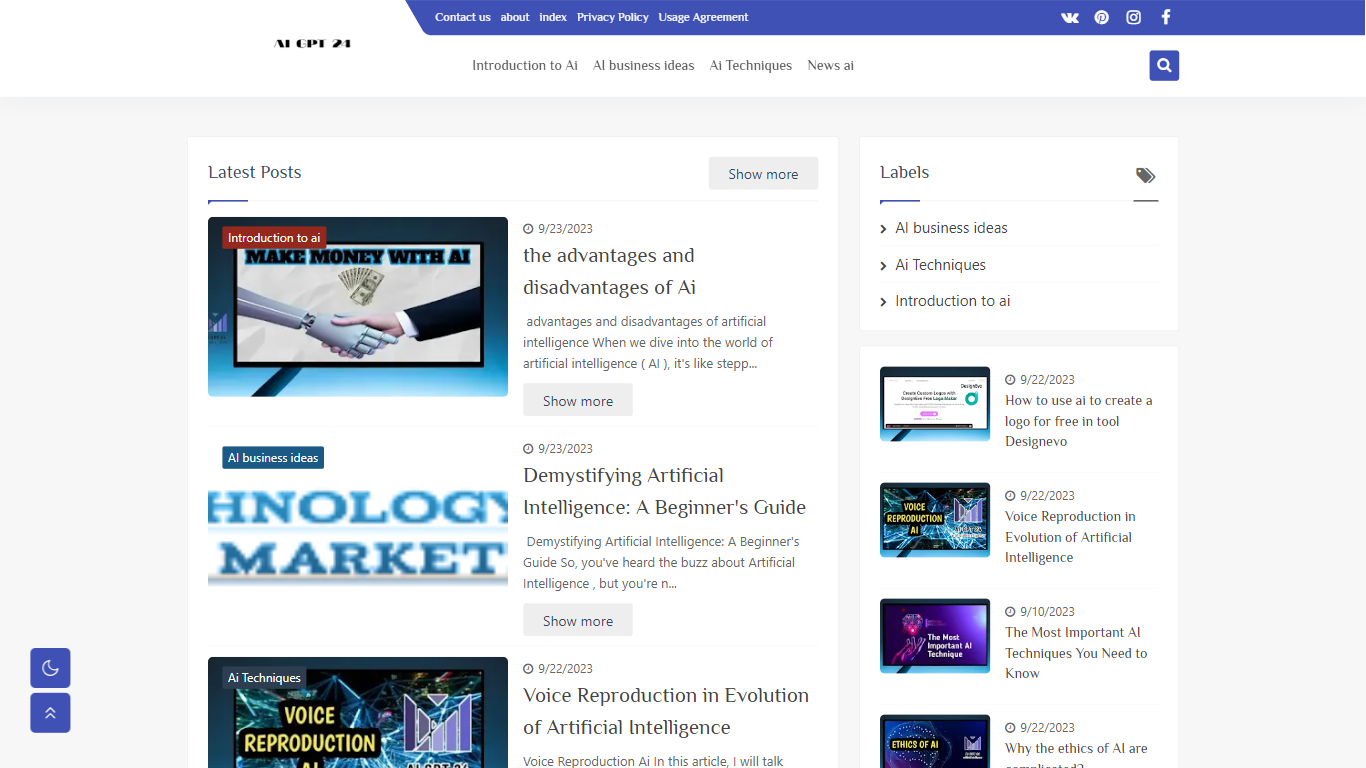Screen dimensions: 1366x768
Task: Show more of the Demystifying AI post
Action: point(577,621)
